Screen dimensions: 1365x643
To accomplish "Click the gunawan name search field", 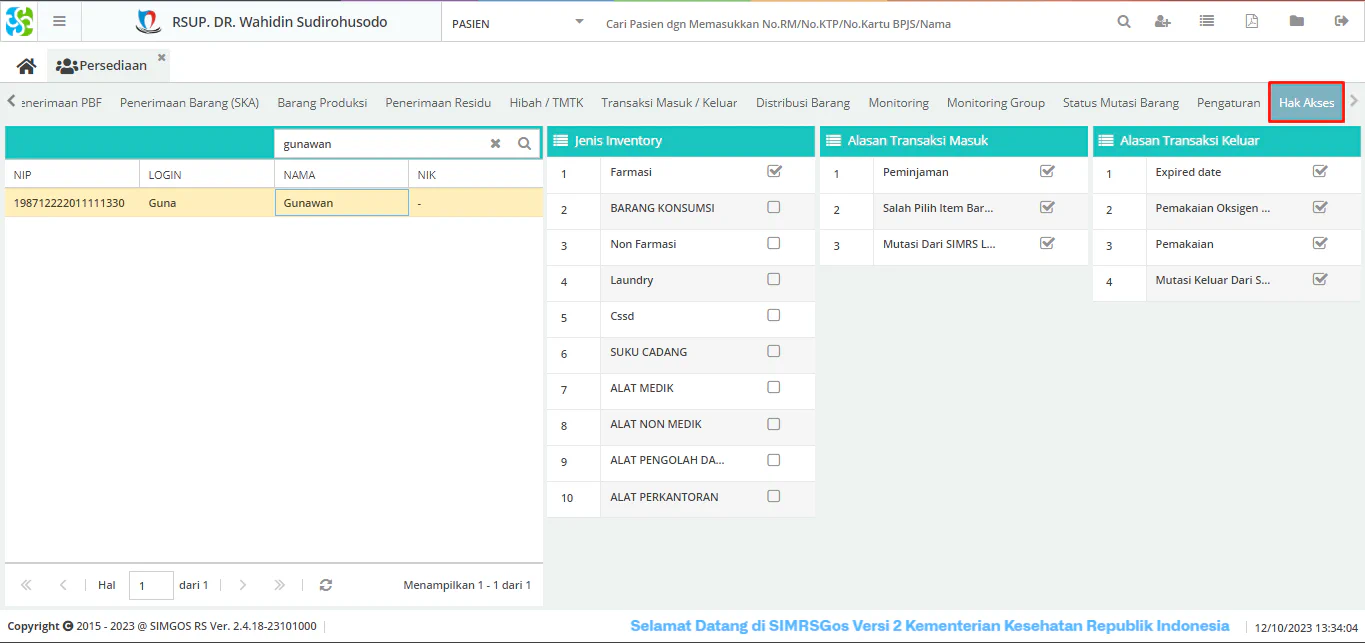I will (382, 144).
